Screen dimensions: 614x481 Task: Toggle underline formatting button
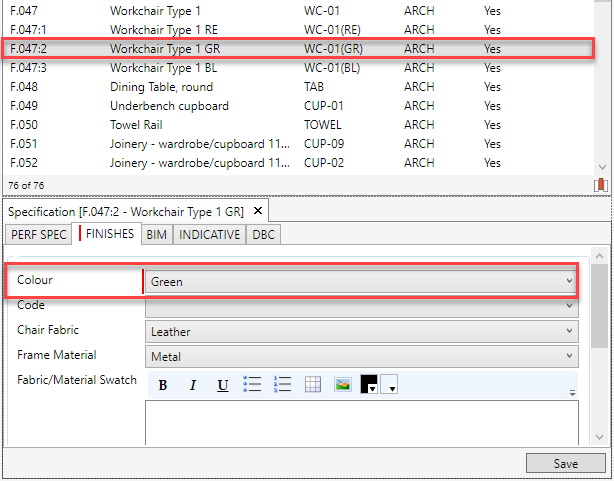click(223, 385)
